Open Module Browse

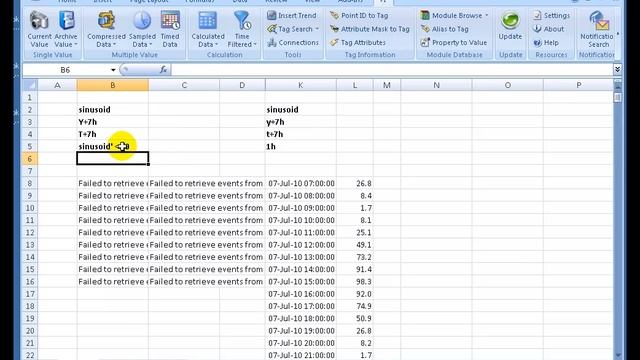(x=454, y=16)
